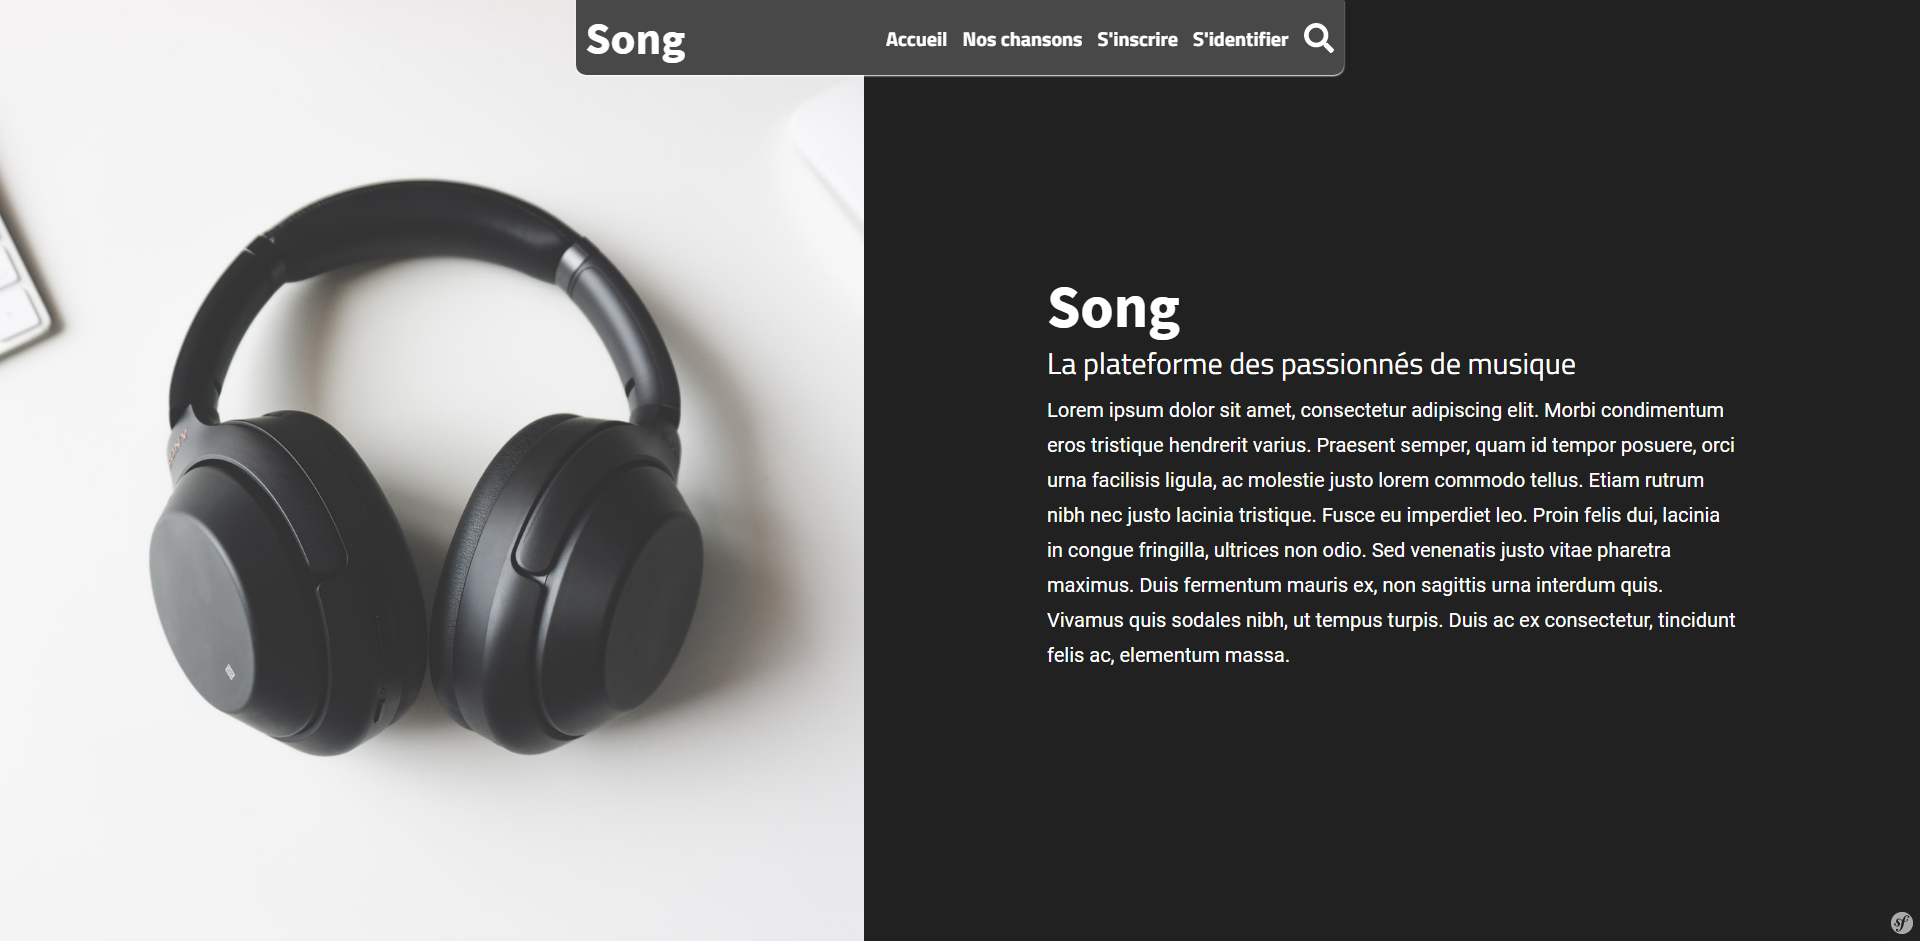Click the small NFC mark on left ear cup
The image size is (1920, 941).
[x=230, y=672]
